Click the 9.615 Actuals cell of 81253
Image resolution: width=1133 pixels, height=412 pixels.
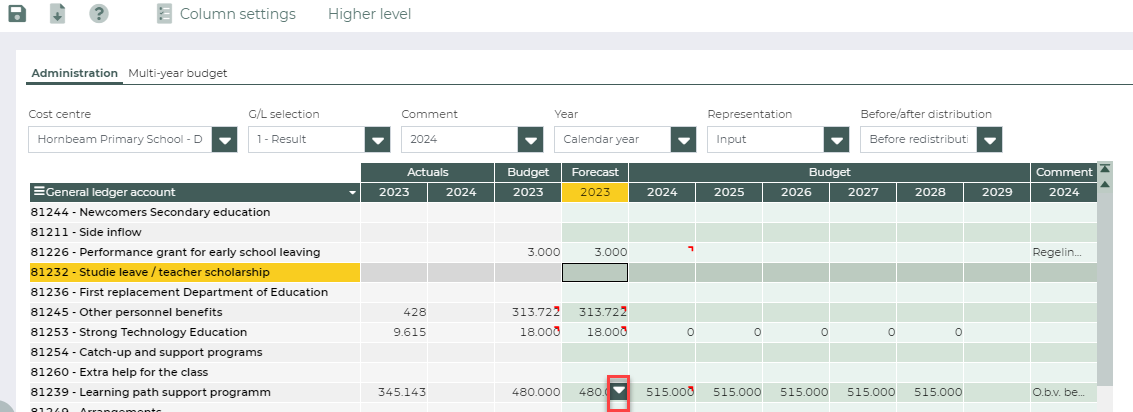click(394, 332)
